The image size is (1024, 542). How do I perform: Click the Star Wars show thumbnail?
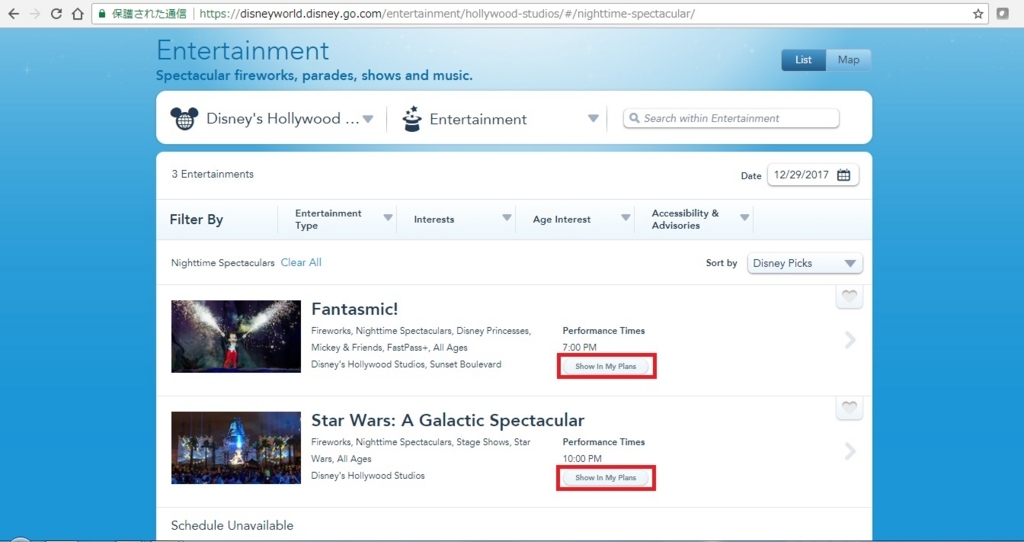pos(236,447)
